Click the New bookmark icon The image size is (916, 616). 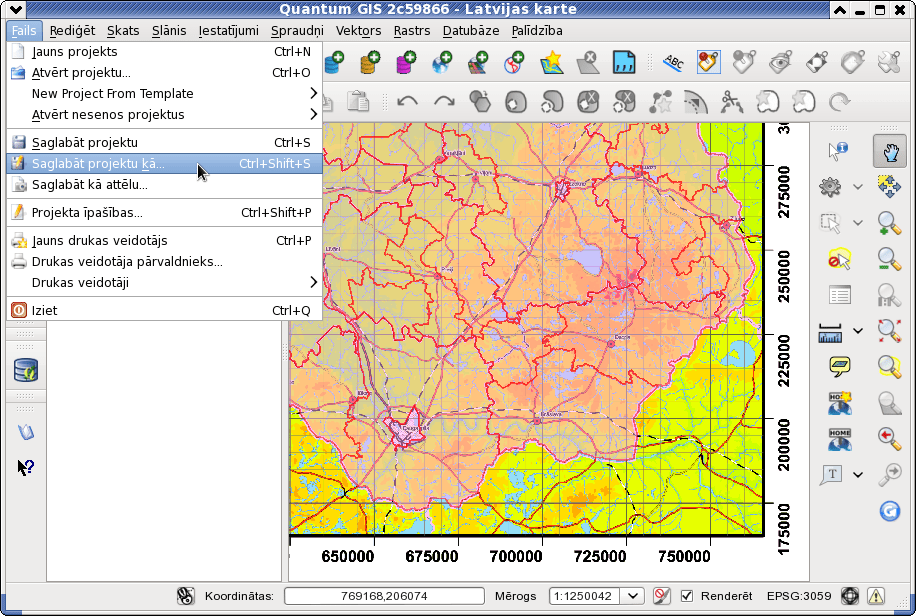839,403
